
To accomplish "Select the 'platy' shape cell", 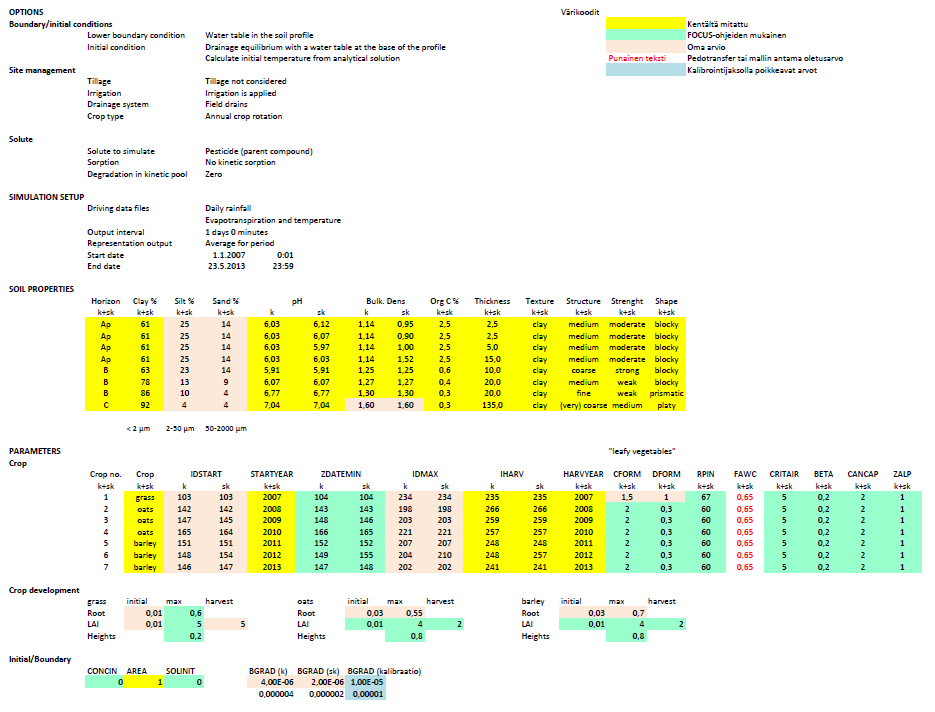I will click(666, 405).
